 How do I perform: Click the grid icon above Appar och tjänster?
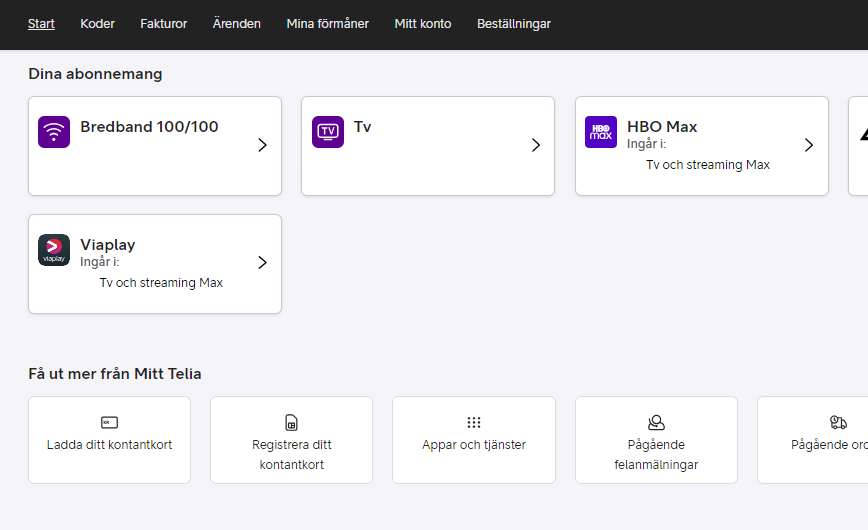[474, 423]
